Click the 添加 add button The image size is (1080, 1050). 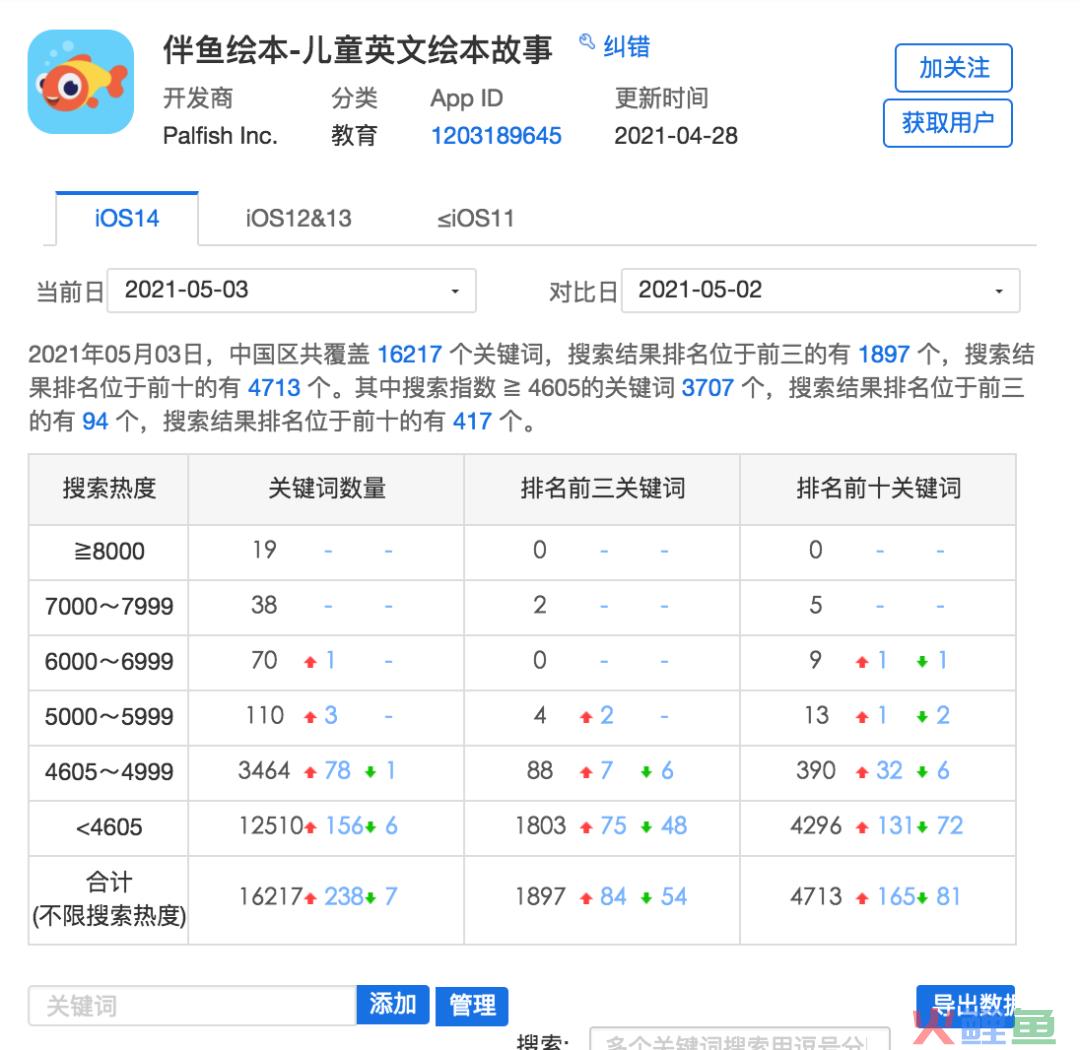393,1005
